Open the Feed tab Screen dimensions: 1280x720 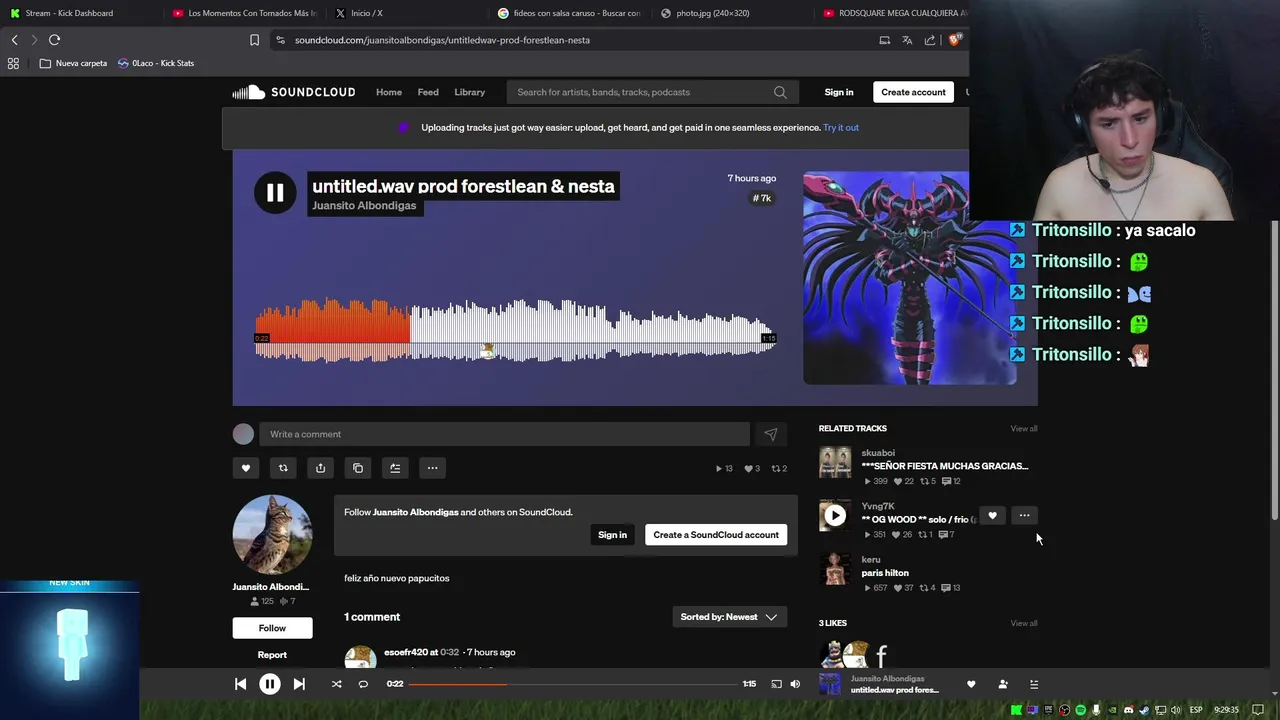click(x=428, y=92)
